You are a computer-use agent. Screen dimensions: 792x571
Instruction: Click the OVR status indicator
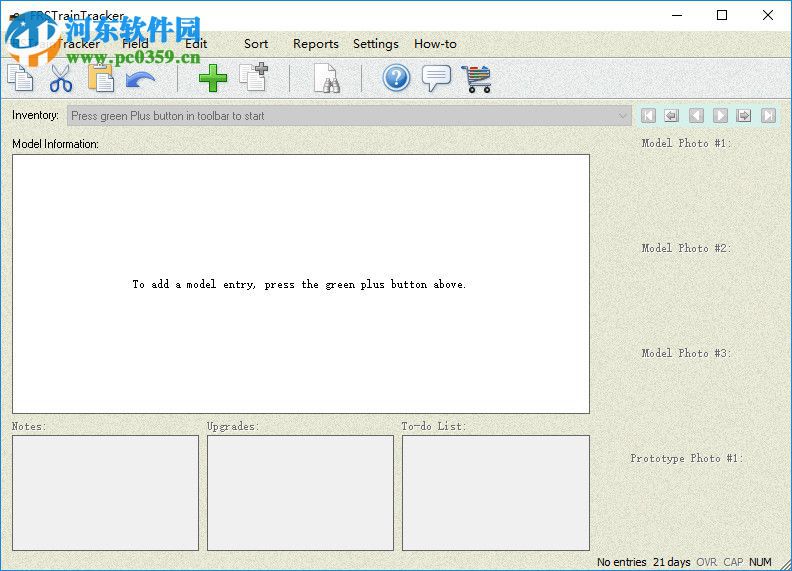tap(706, 562)
